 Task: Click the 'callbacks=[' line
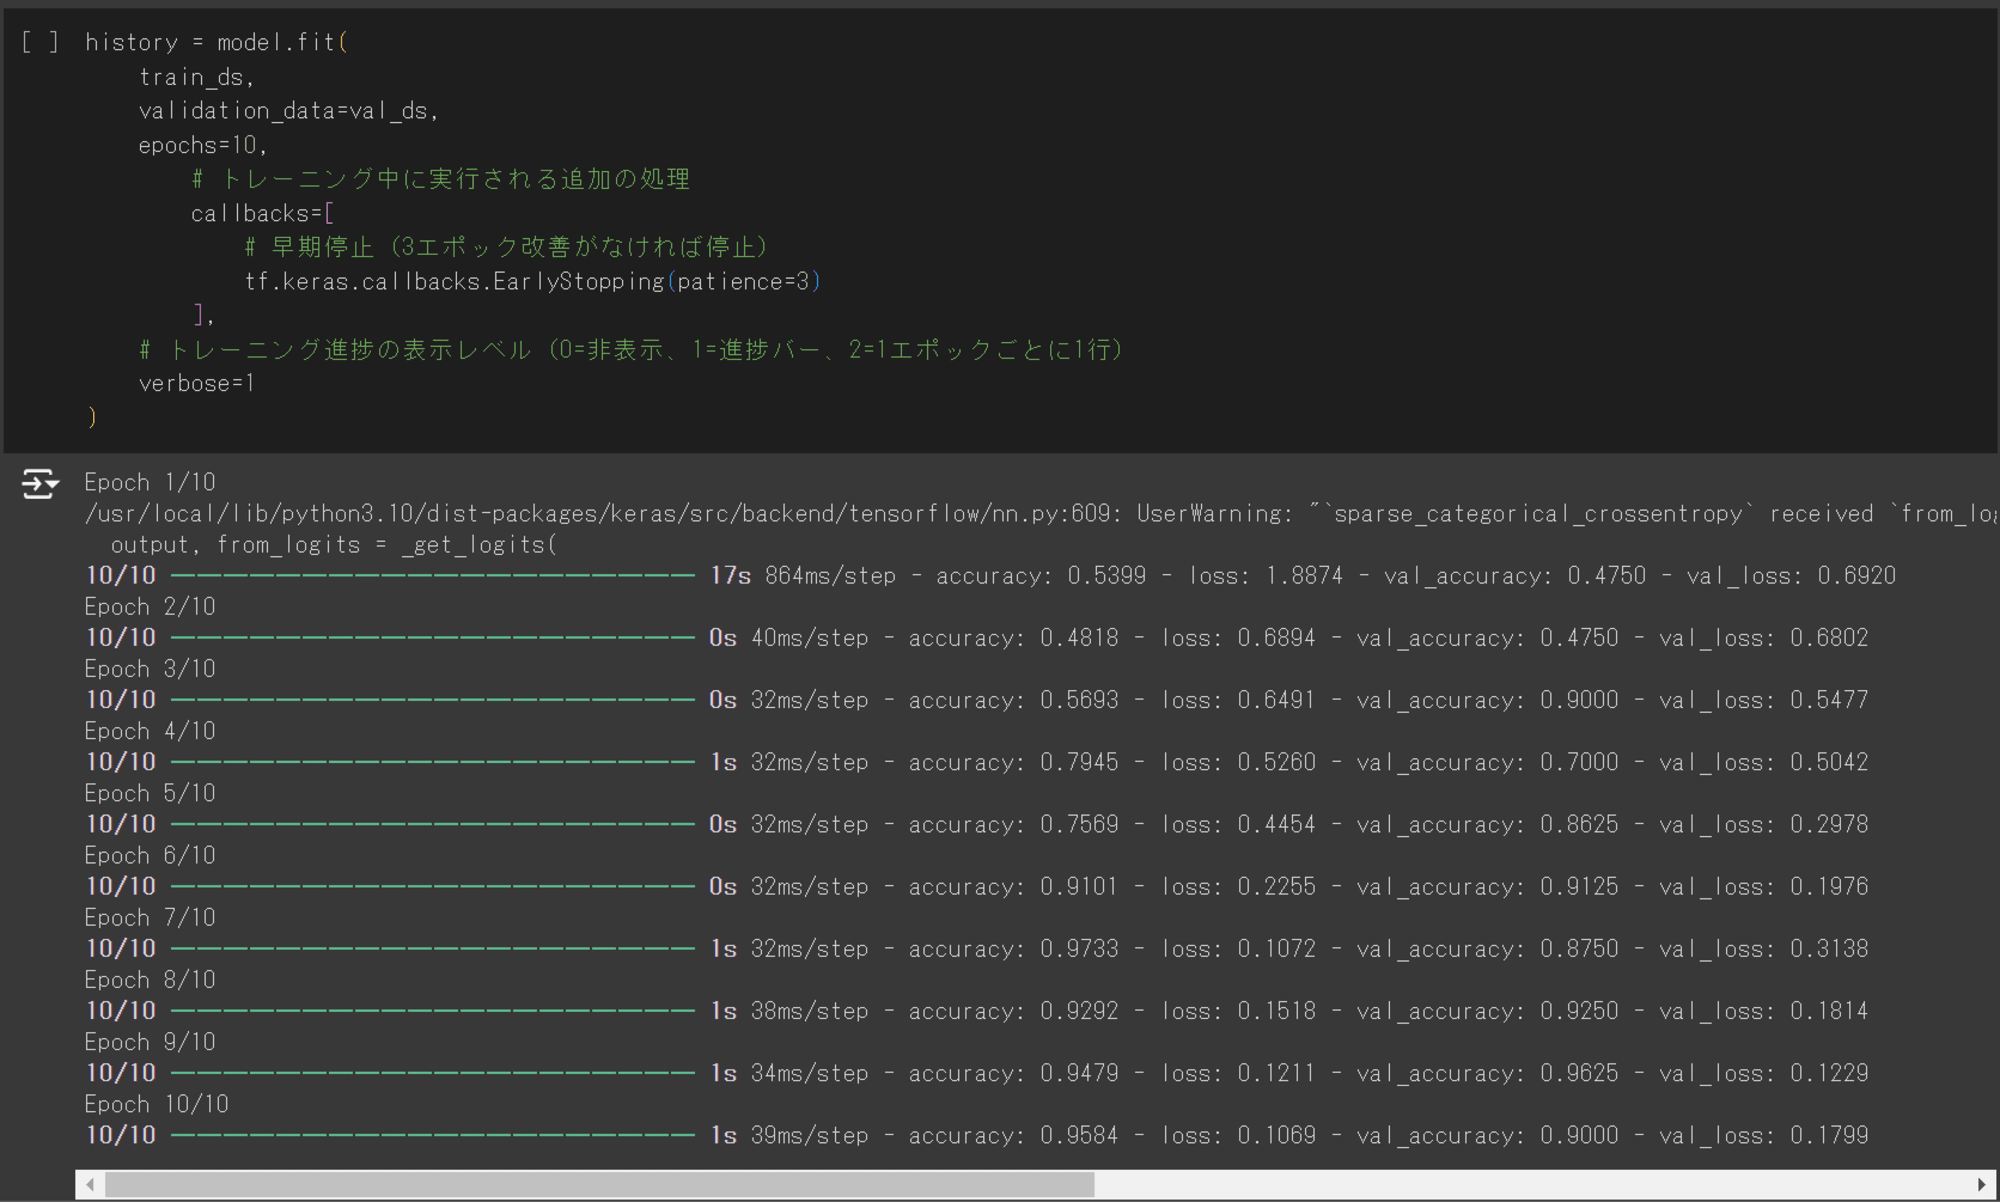[x=263, y=213]
